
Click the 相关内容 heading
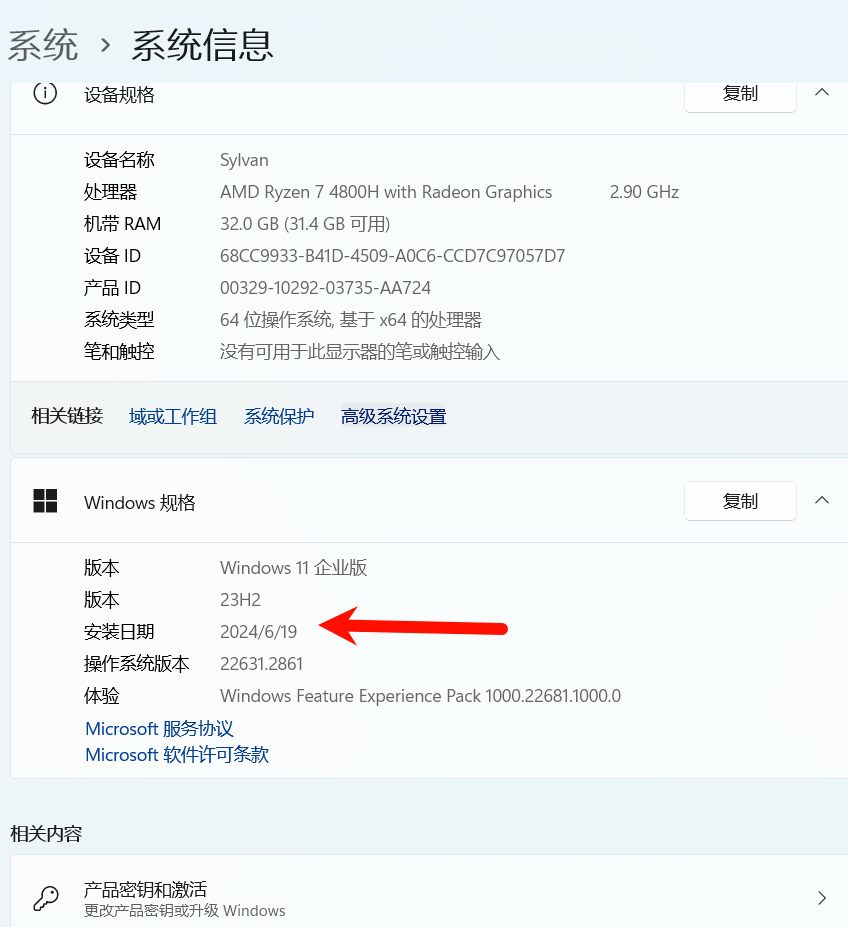point(46,834)
